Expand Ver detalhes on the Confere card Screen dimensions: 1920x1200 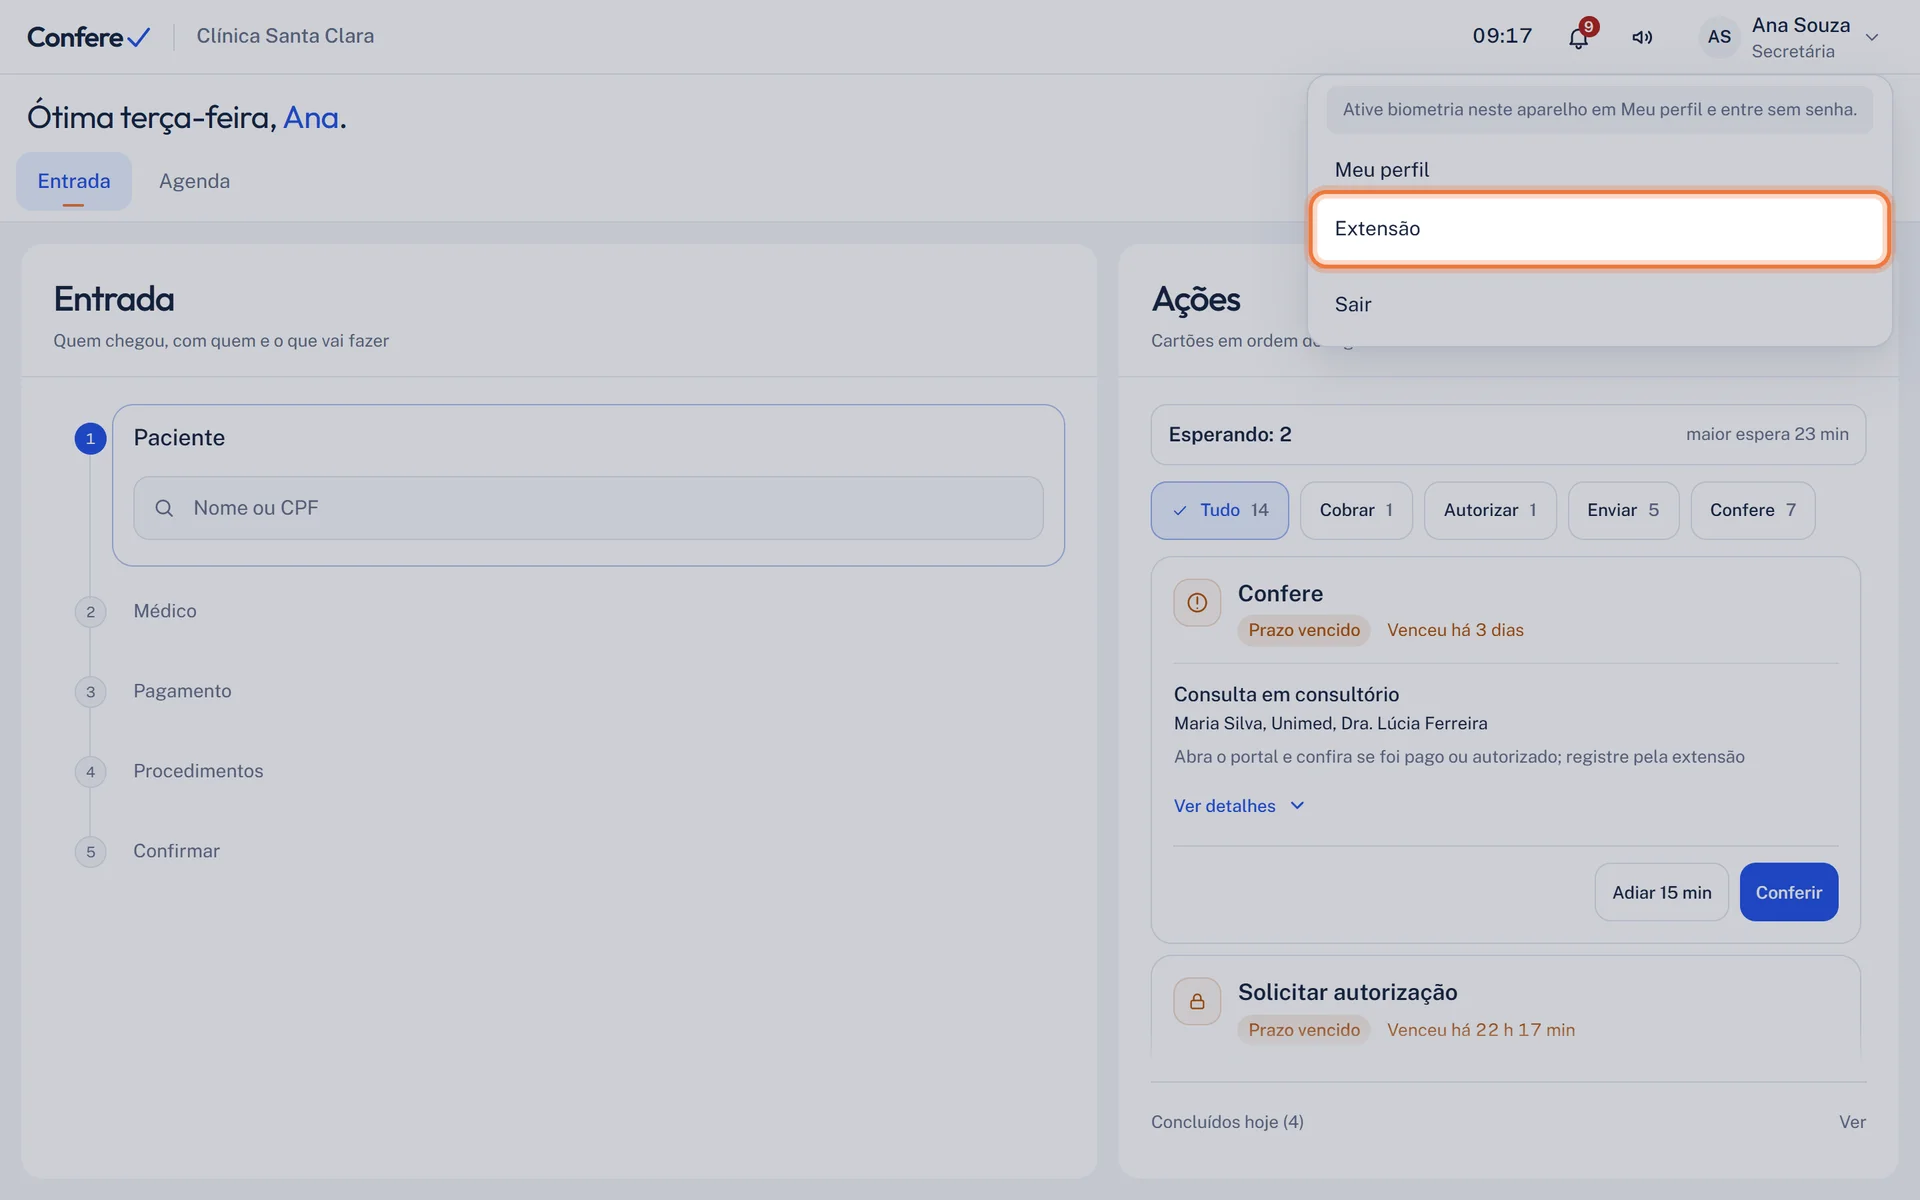(x=1239, y=806)
